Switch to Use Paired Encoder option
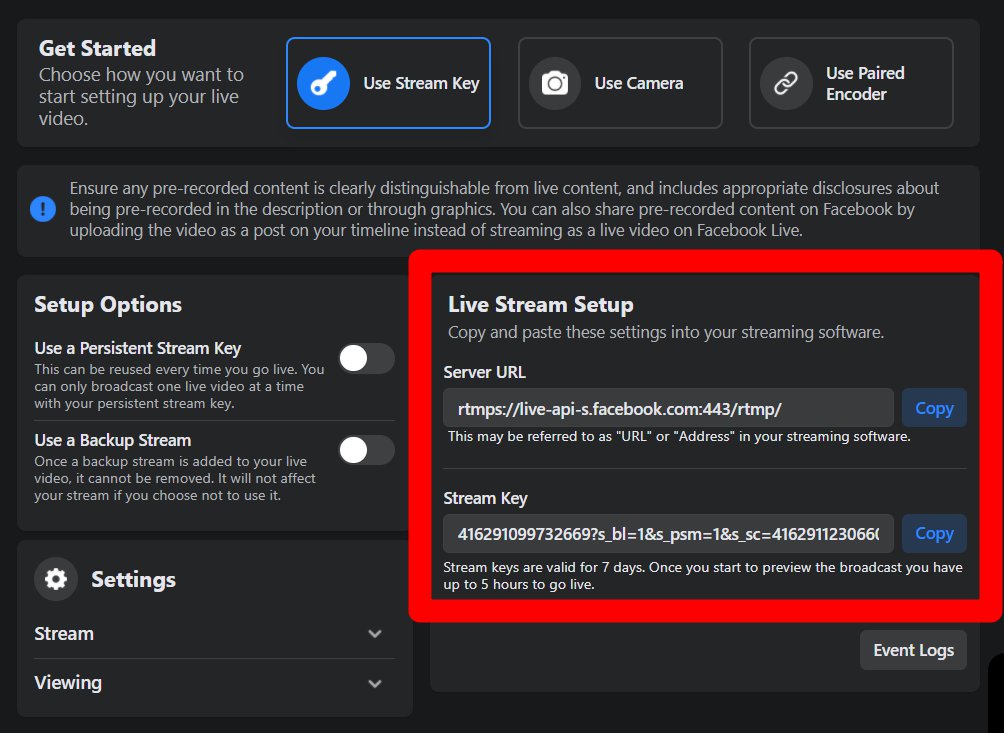 pos(852,83)
